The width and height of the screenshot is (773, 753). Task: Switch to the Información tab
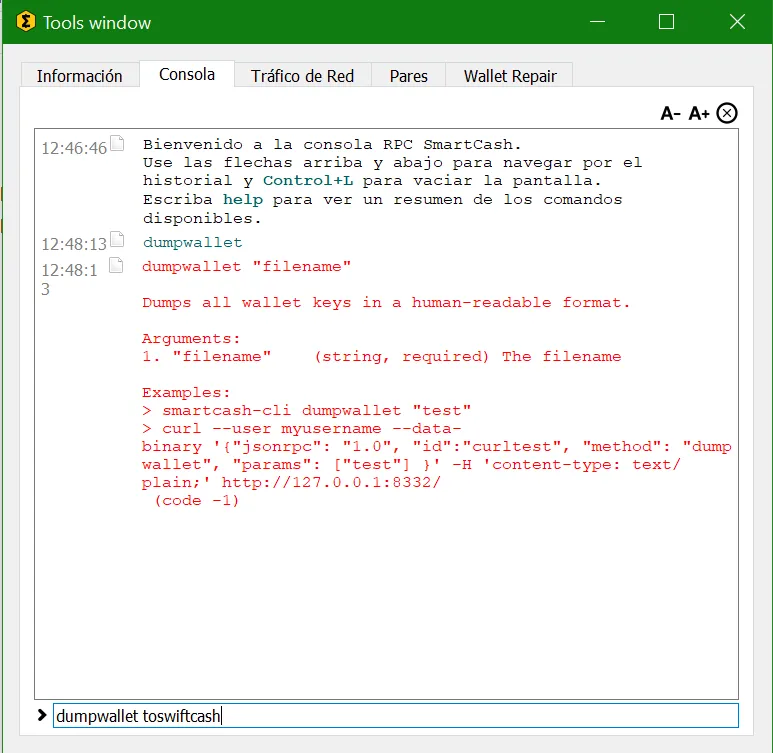click(79, 76)
